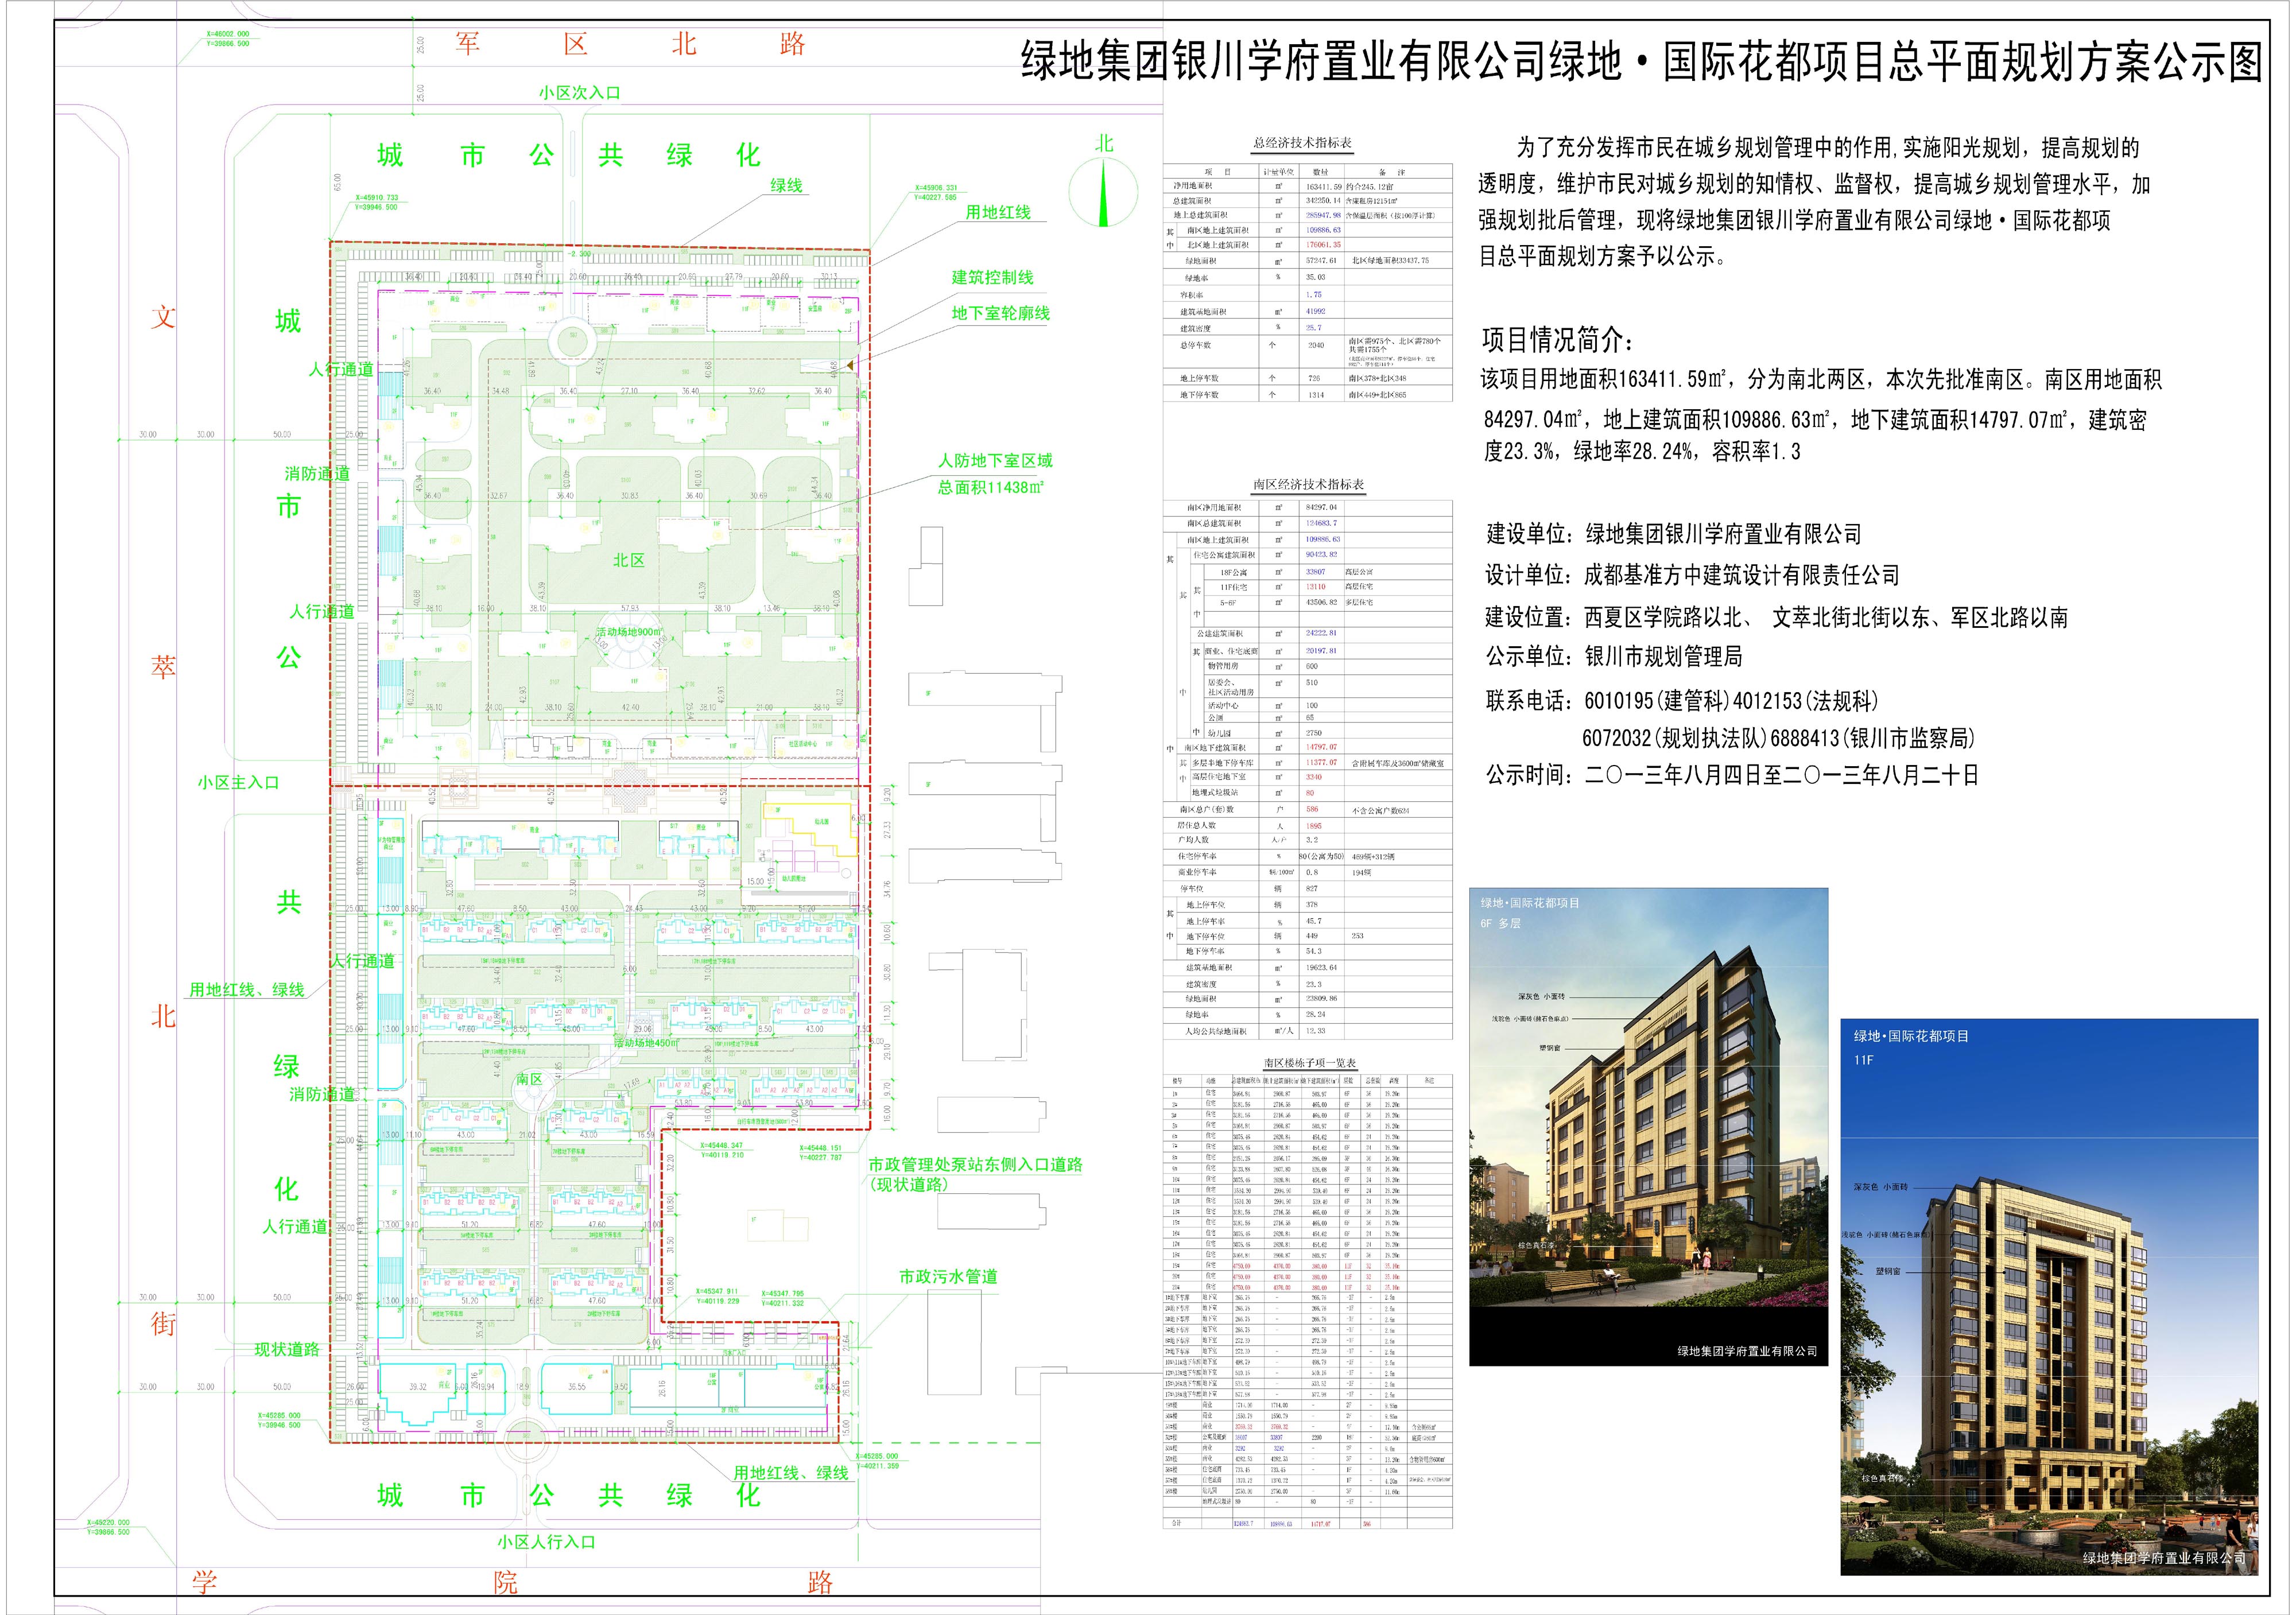Viewport: 2296px width, 1615px height.
Task: Click the X=45910.733 coordinate annotation
Action: tap(375, 202)
